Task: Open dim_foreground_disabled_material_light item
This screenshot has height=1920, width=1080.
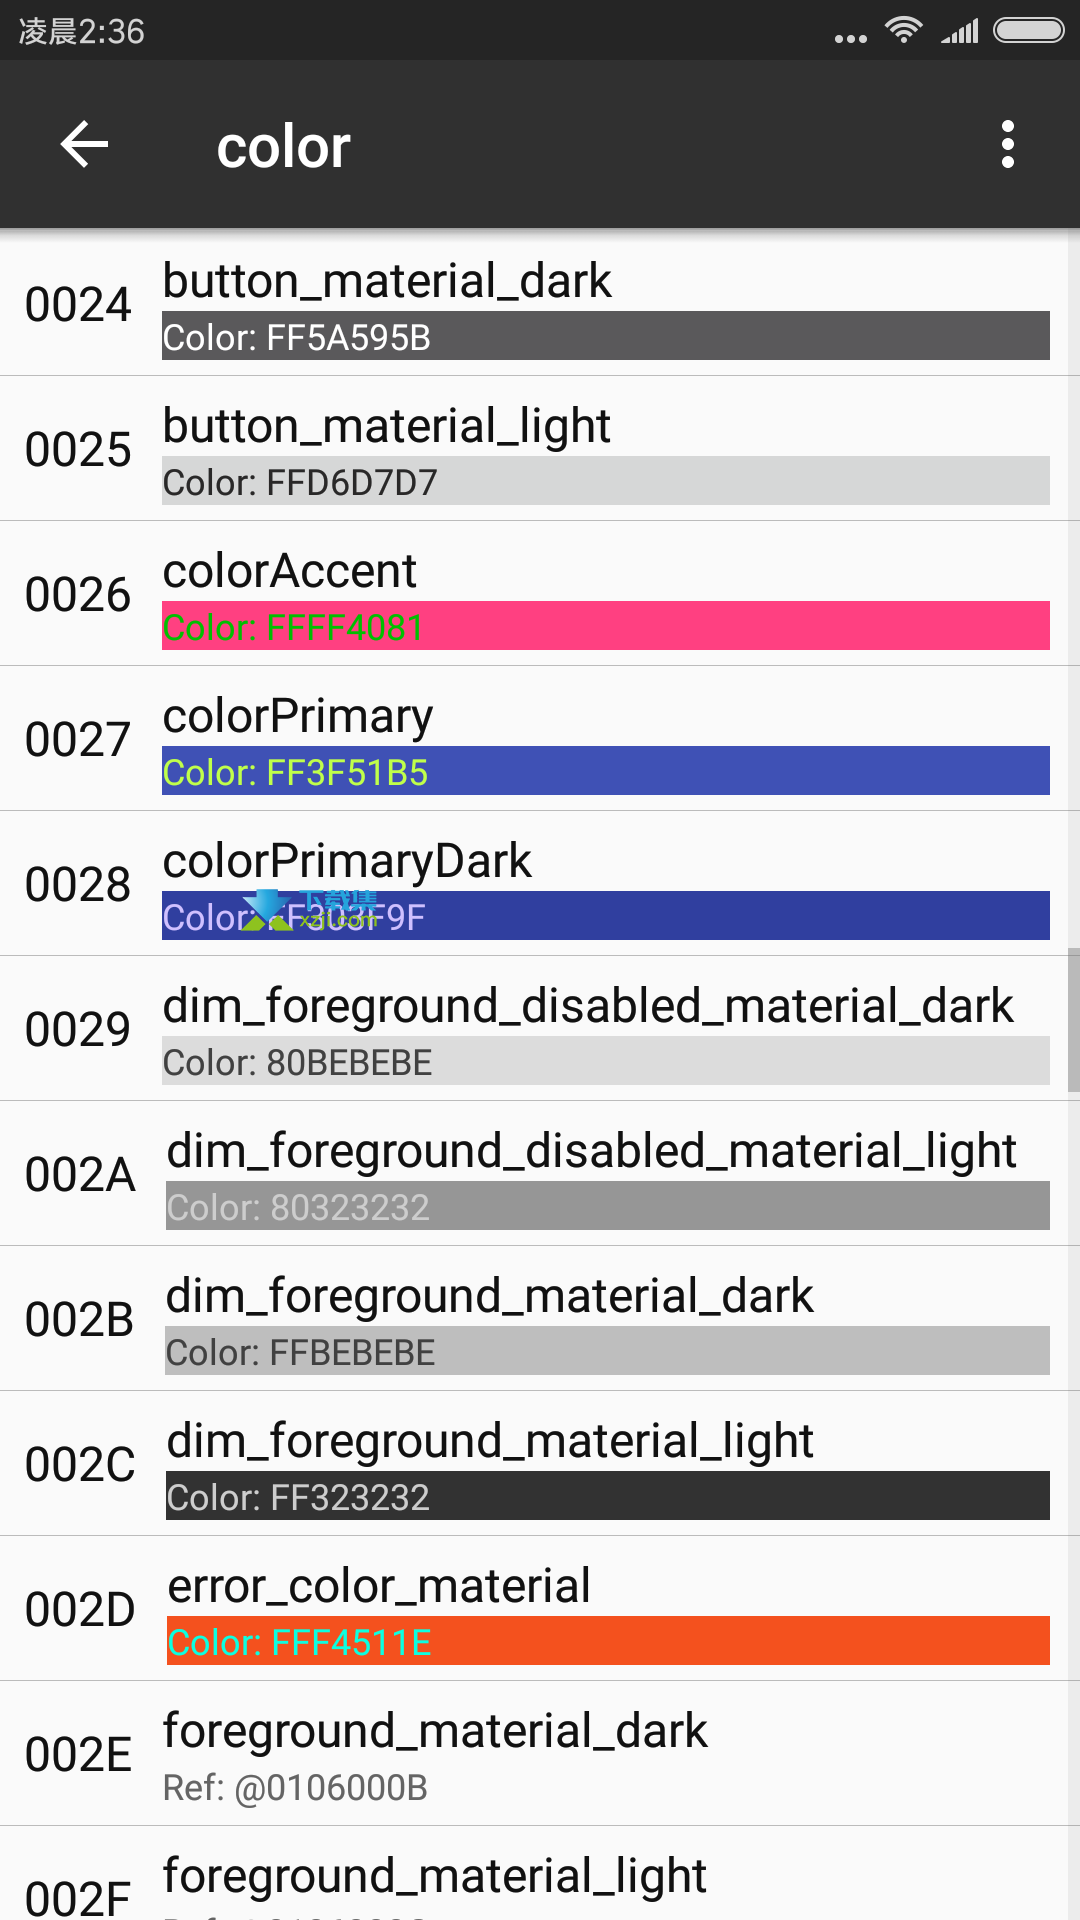Action: (540, 1174)
